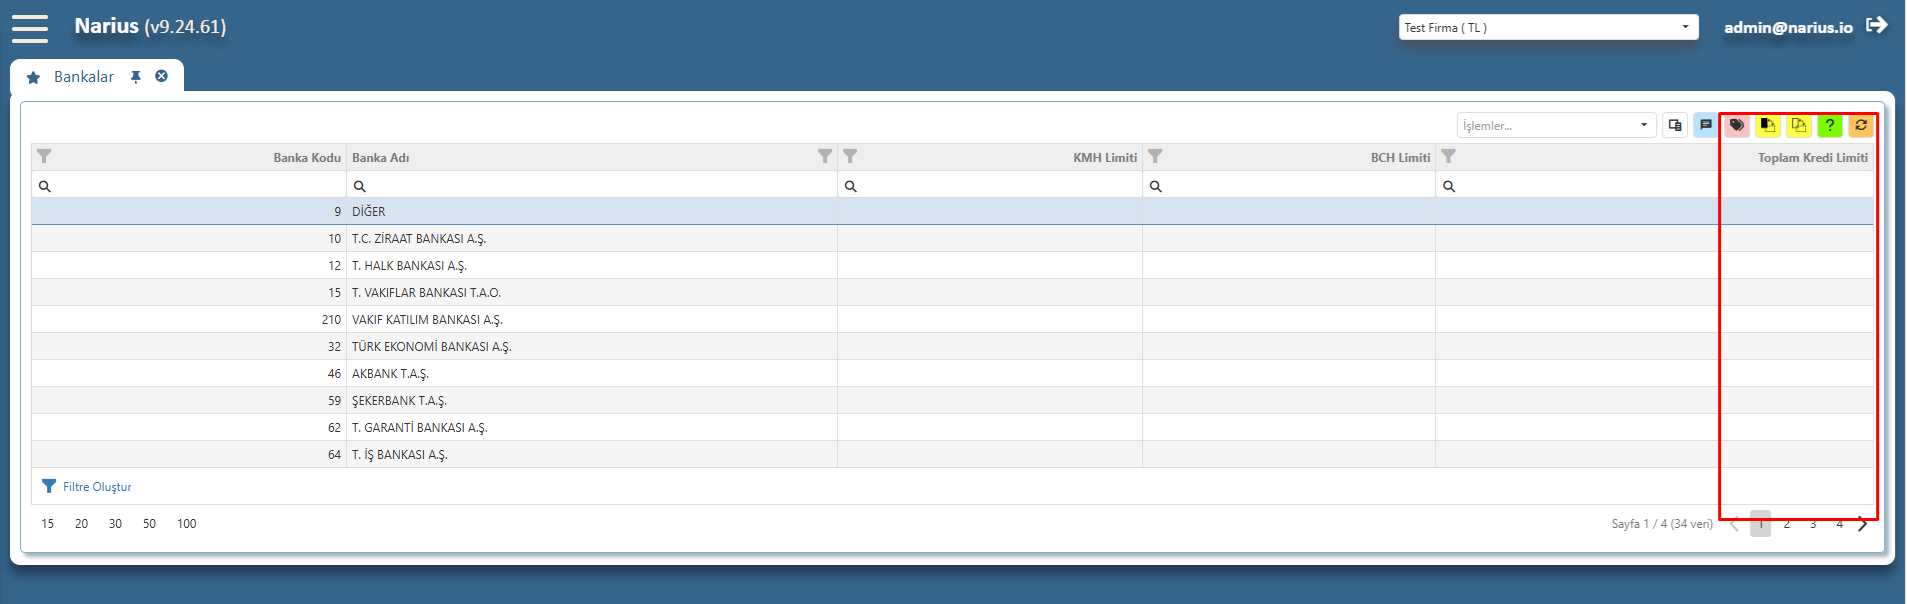Select the T. GARANTİ BANKASI A.Ş. row
Image resolution: width=1907 pixels, height=604 pixels.
click(x=952, y=428)
